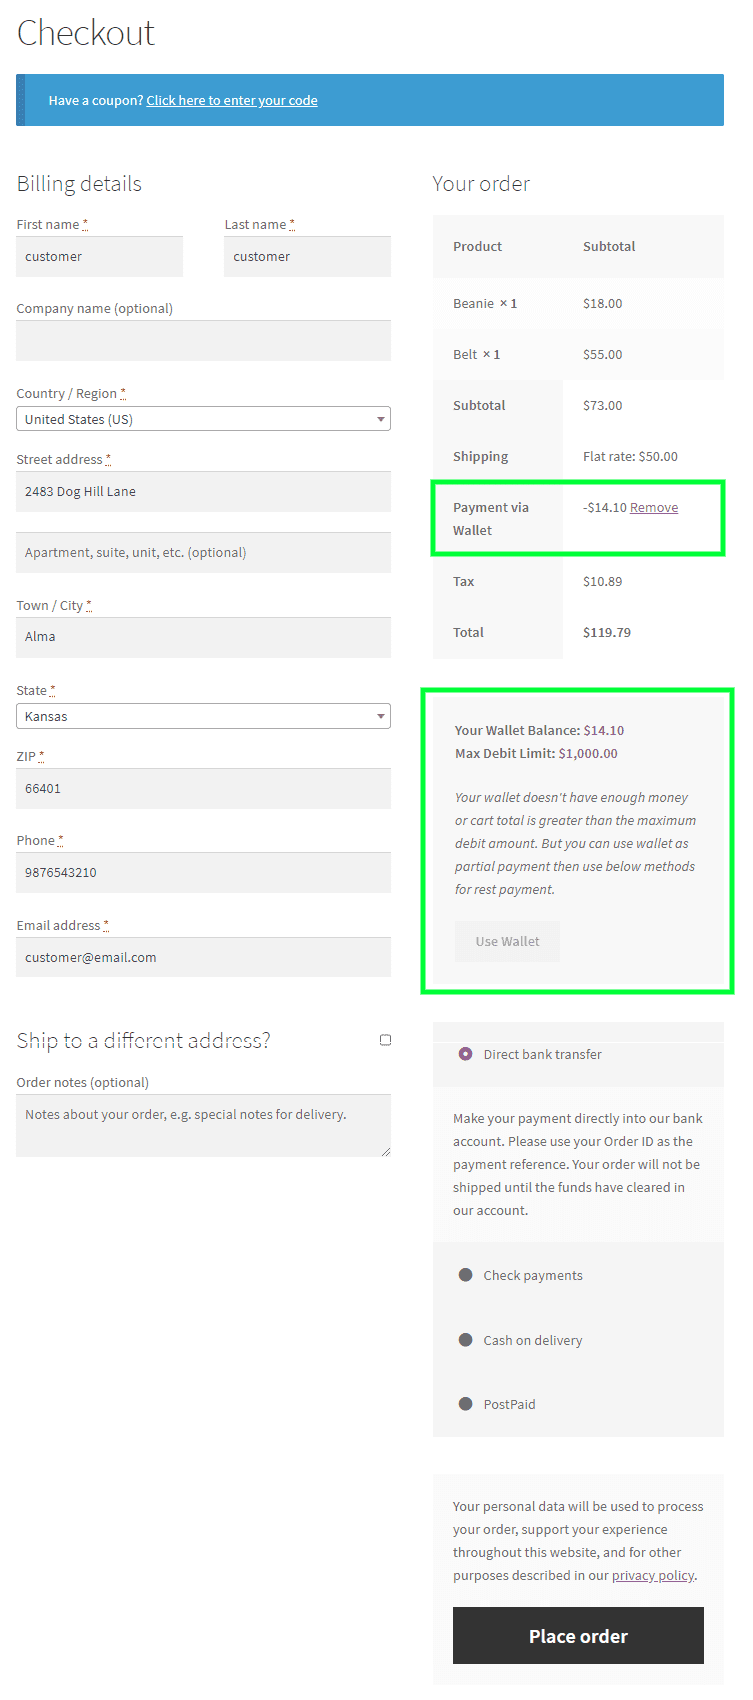Select PostPaid payment method
This screenshot has height=1700, width=753.
click(x=465, y=1403)
